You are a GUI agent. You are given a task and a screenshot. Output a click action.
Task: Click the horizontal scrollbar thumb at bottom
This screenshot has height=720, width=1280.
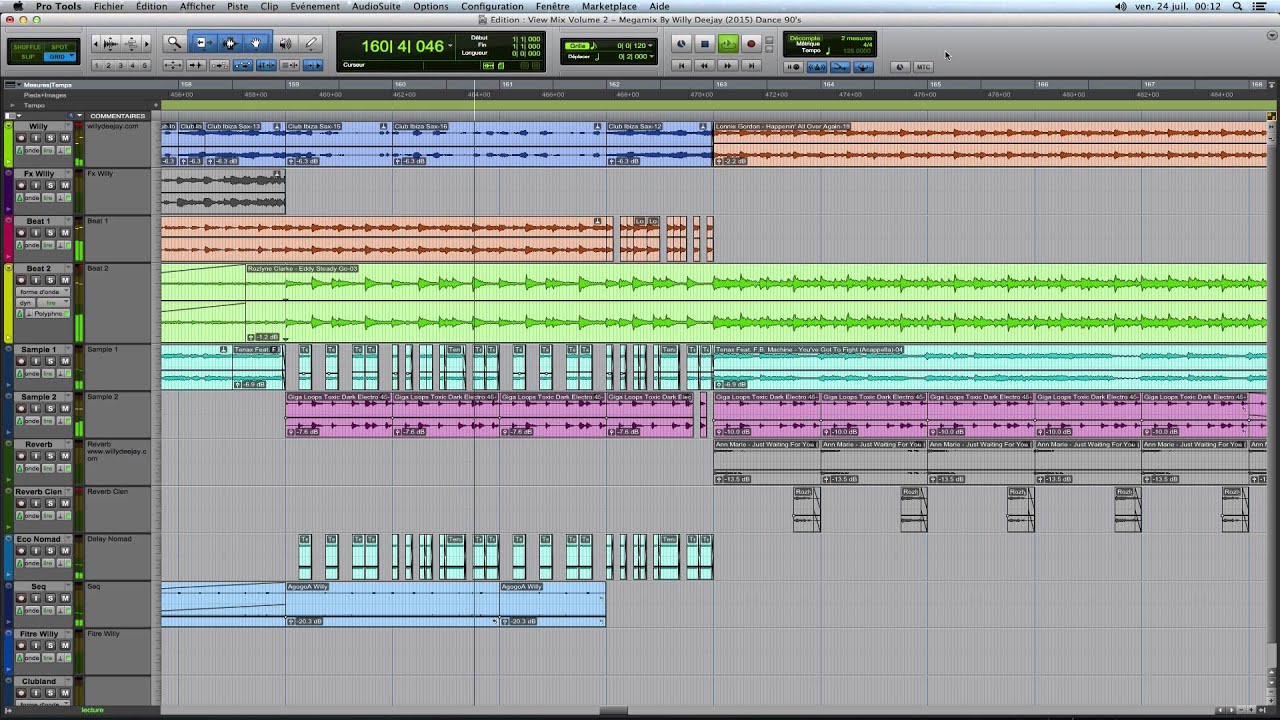(613, 711)
